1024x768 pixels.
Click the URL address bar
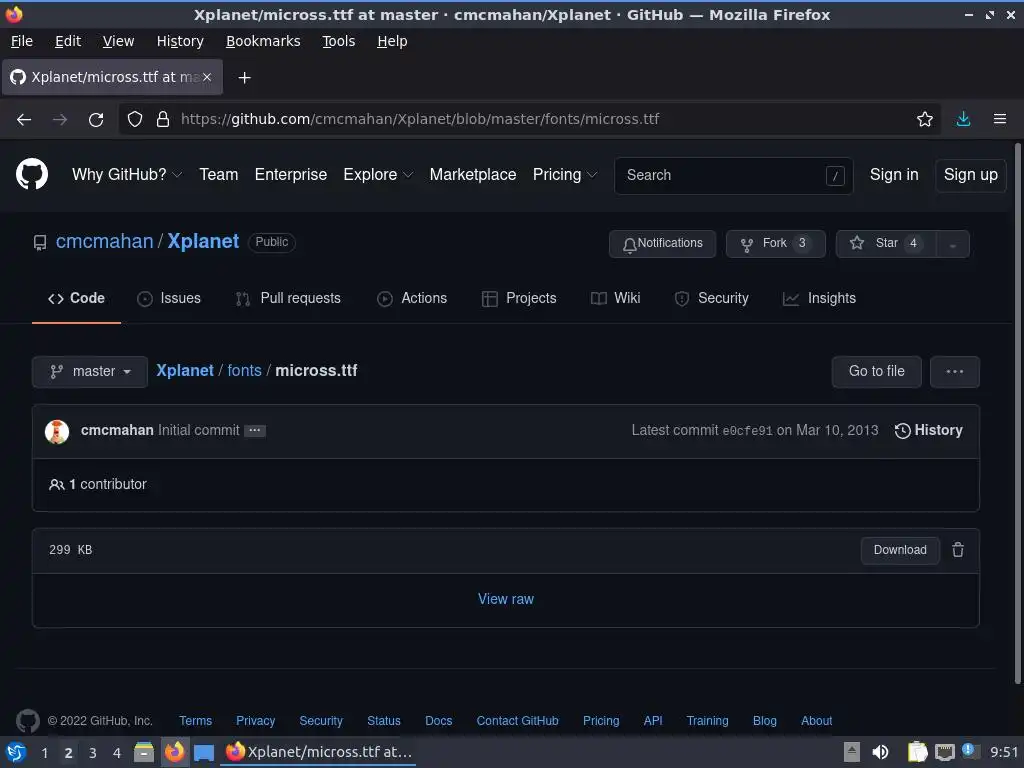click(x=529, y=120)
